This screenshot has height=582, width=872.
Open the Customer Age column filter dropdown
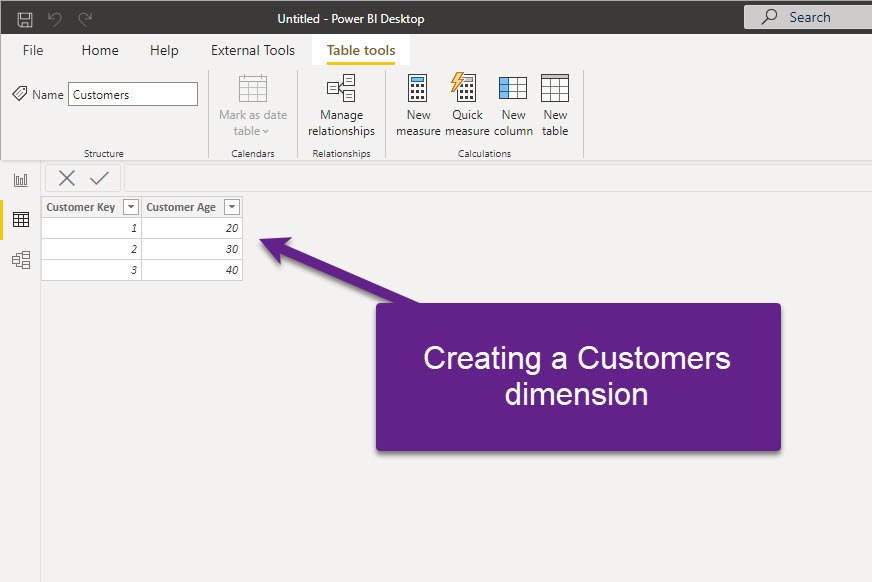pyautogui.click(x=232, y=207)
